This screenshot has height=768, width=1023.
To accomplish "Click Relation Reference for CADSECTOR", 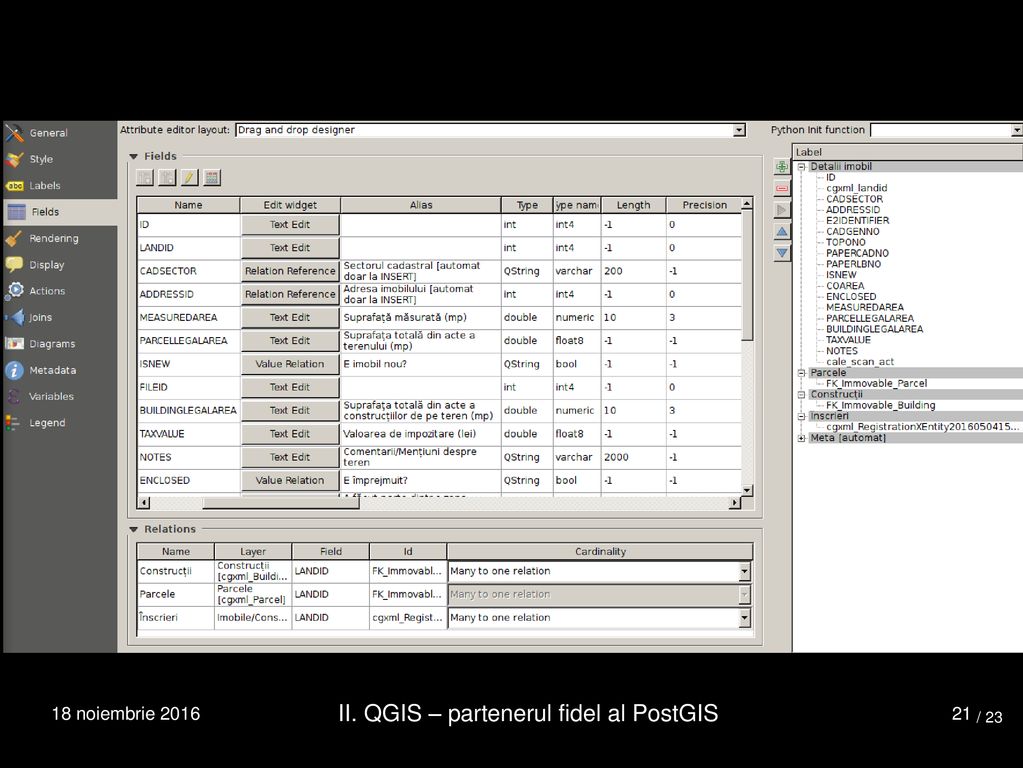I will pos(290,271).
